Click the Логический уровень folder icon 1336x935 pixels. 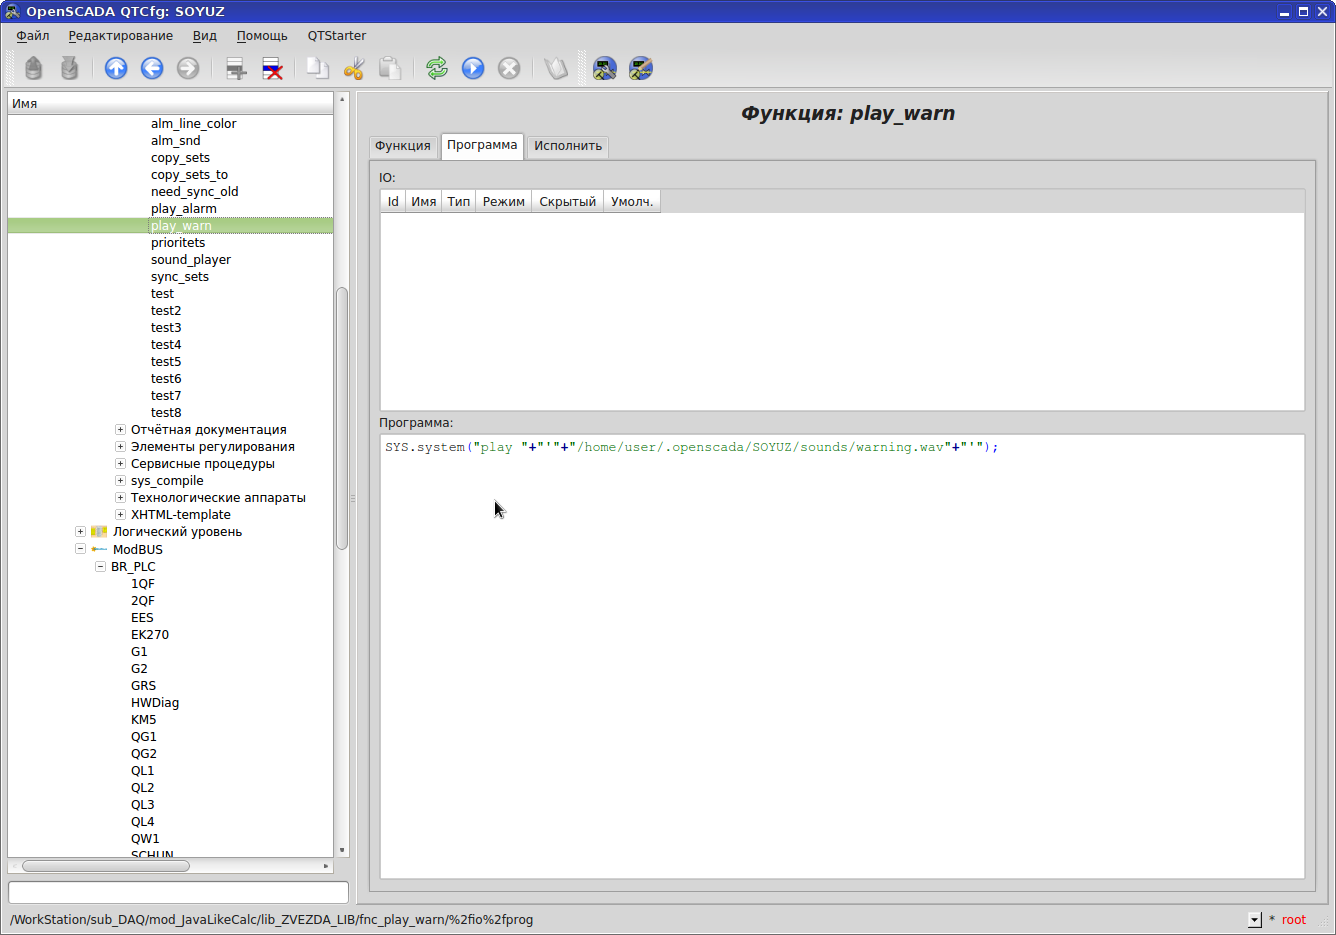point(99,532)
